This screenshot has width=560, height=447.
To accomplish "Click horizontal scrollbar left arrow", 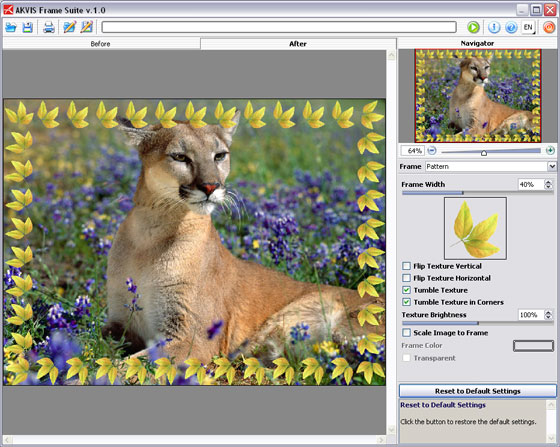I will pos(8,440).
